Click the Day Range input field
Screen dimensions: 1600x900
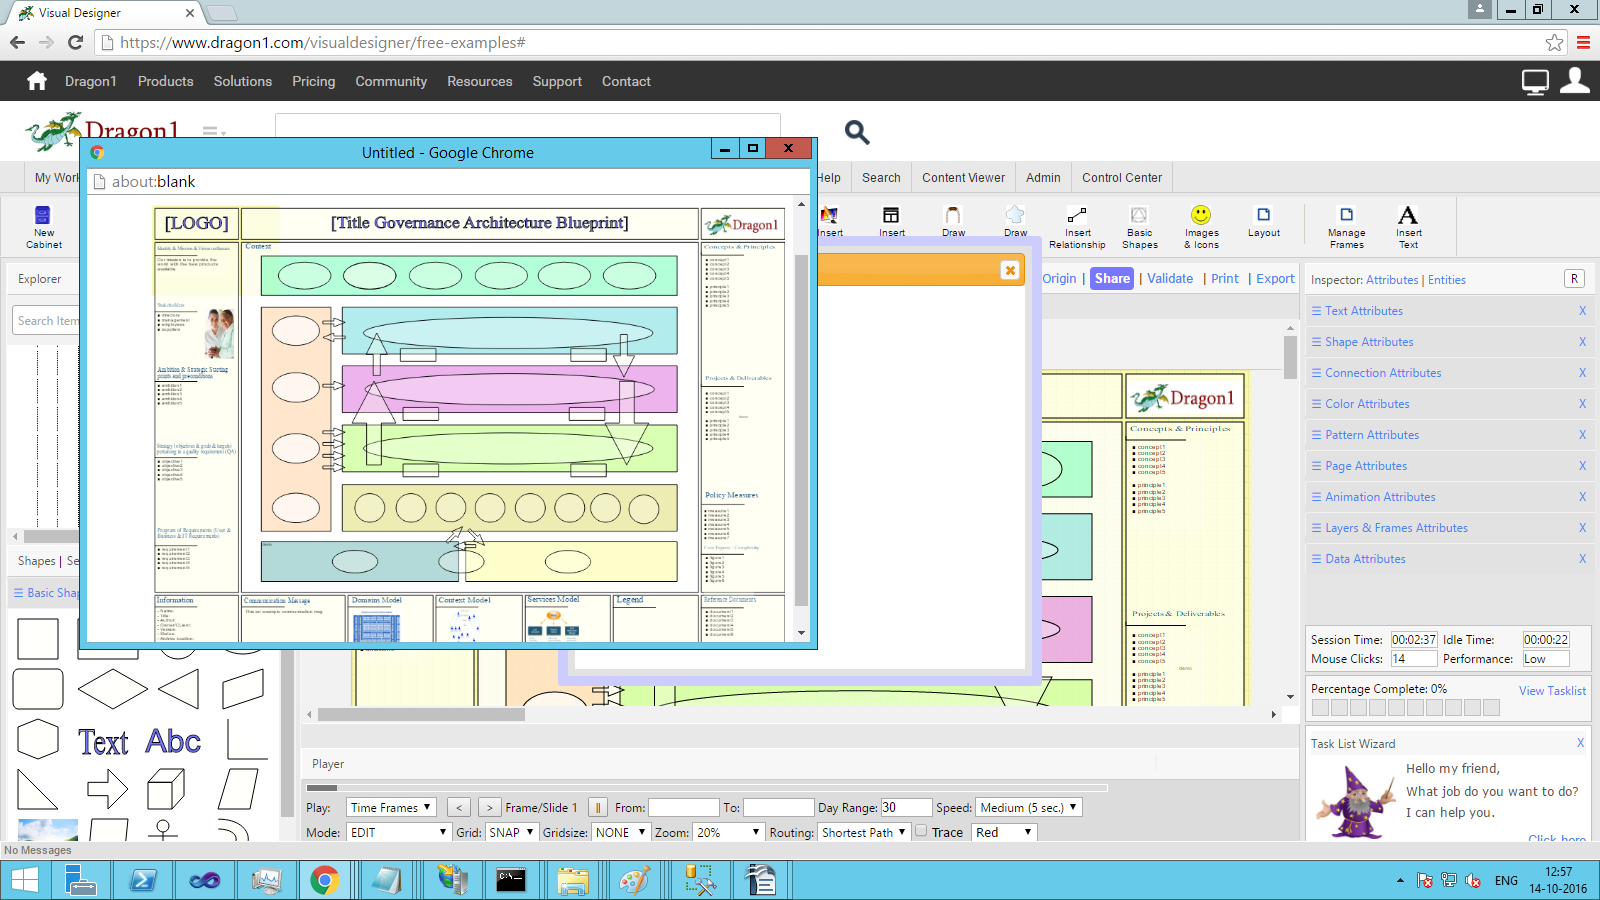(904, 807)
